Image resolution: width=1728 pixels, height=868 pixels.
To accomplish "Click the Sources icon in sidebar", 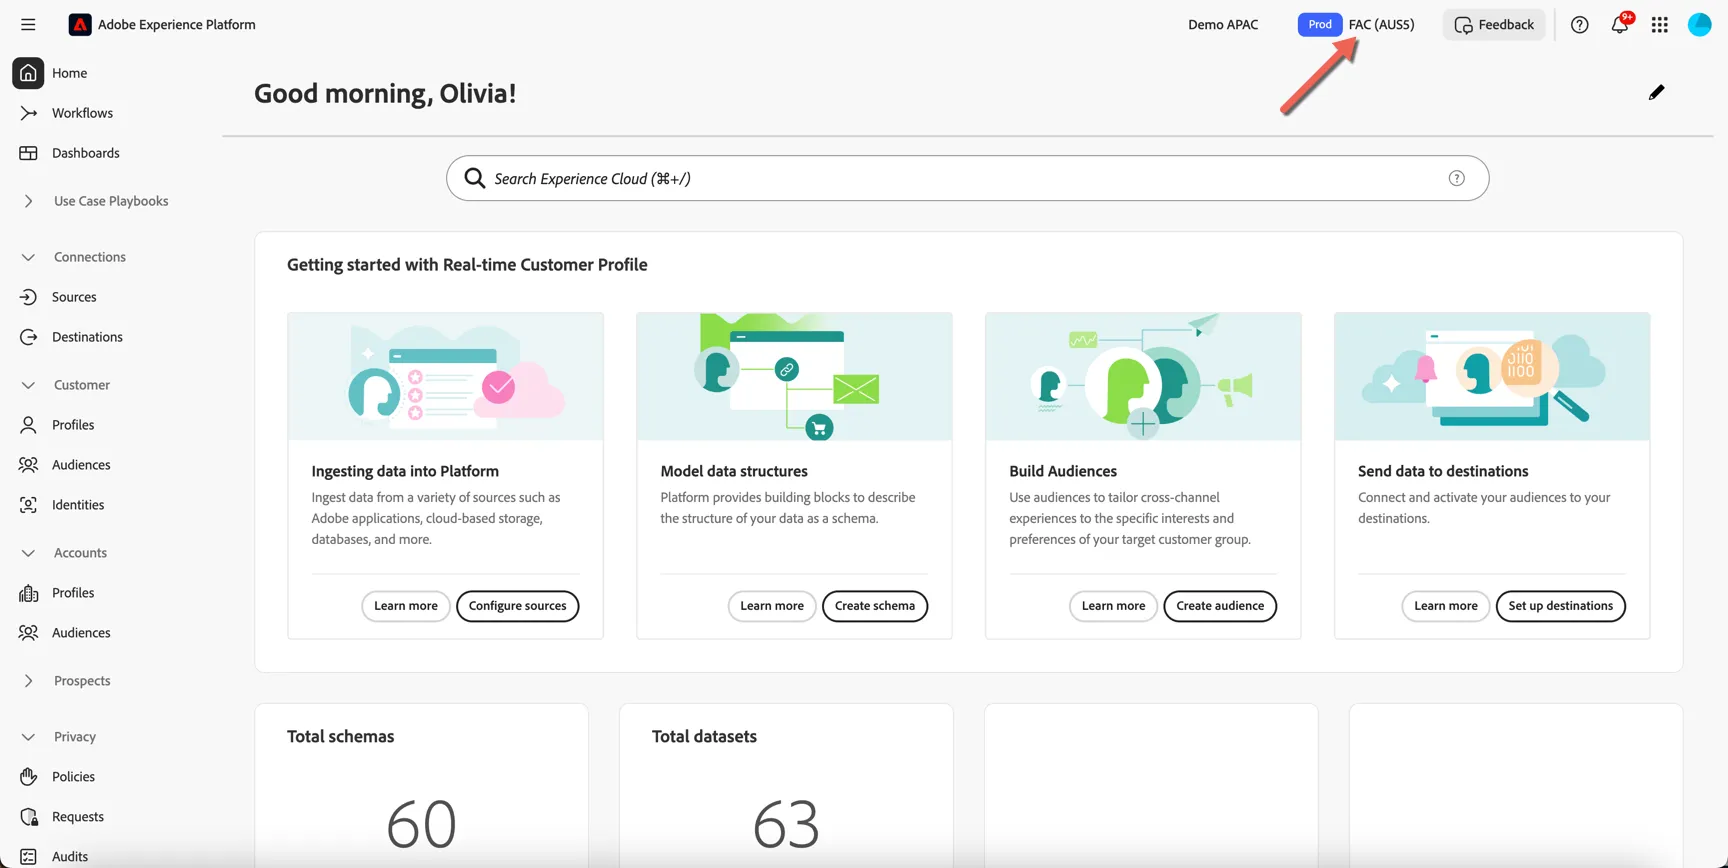I will pos(28,297).
